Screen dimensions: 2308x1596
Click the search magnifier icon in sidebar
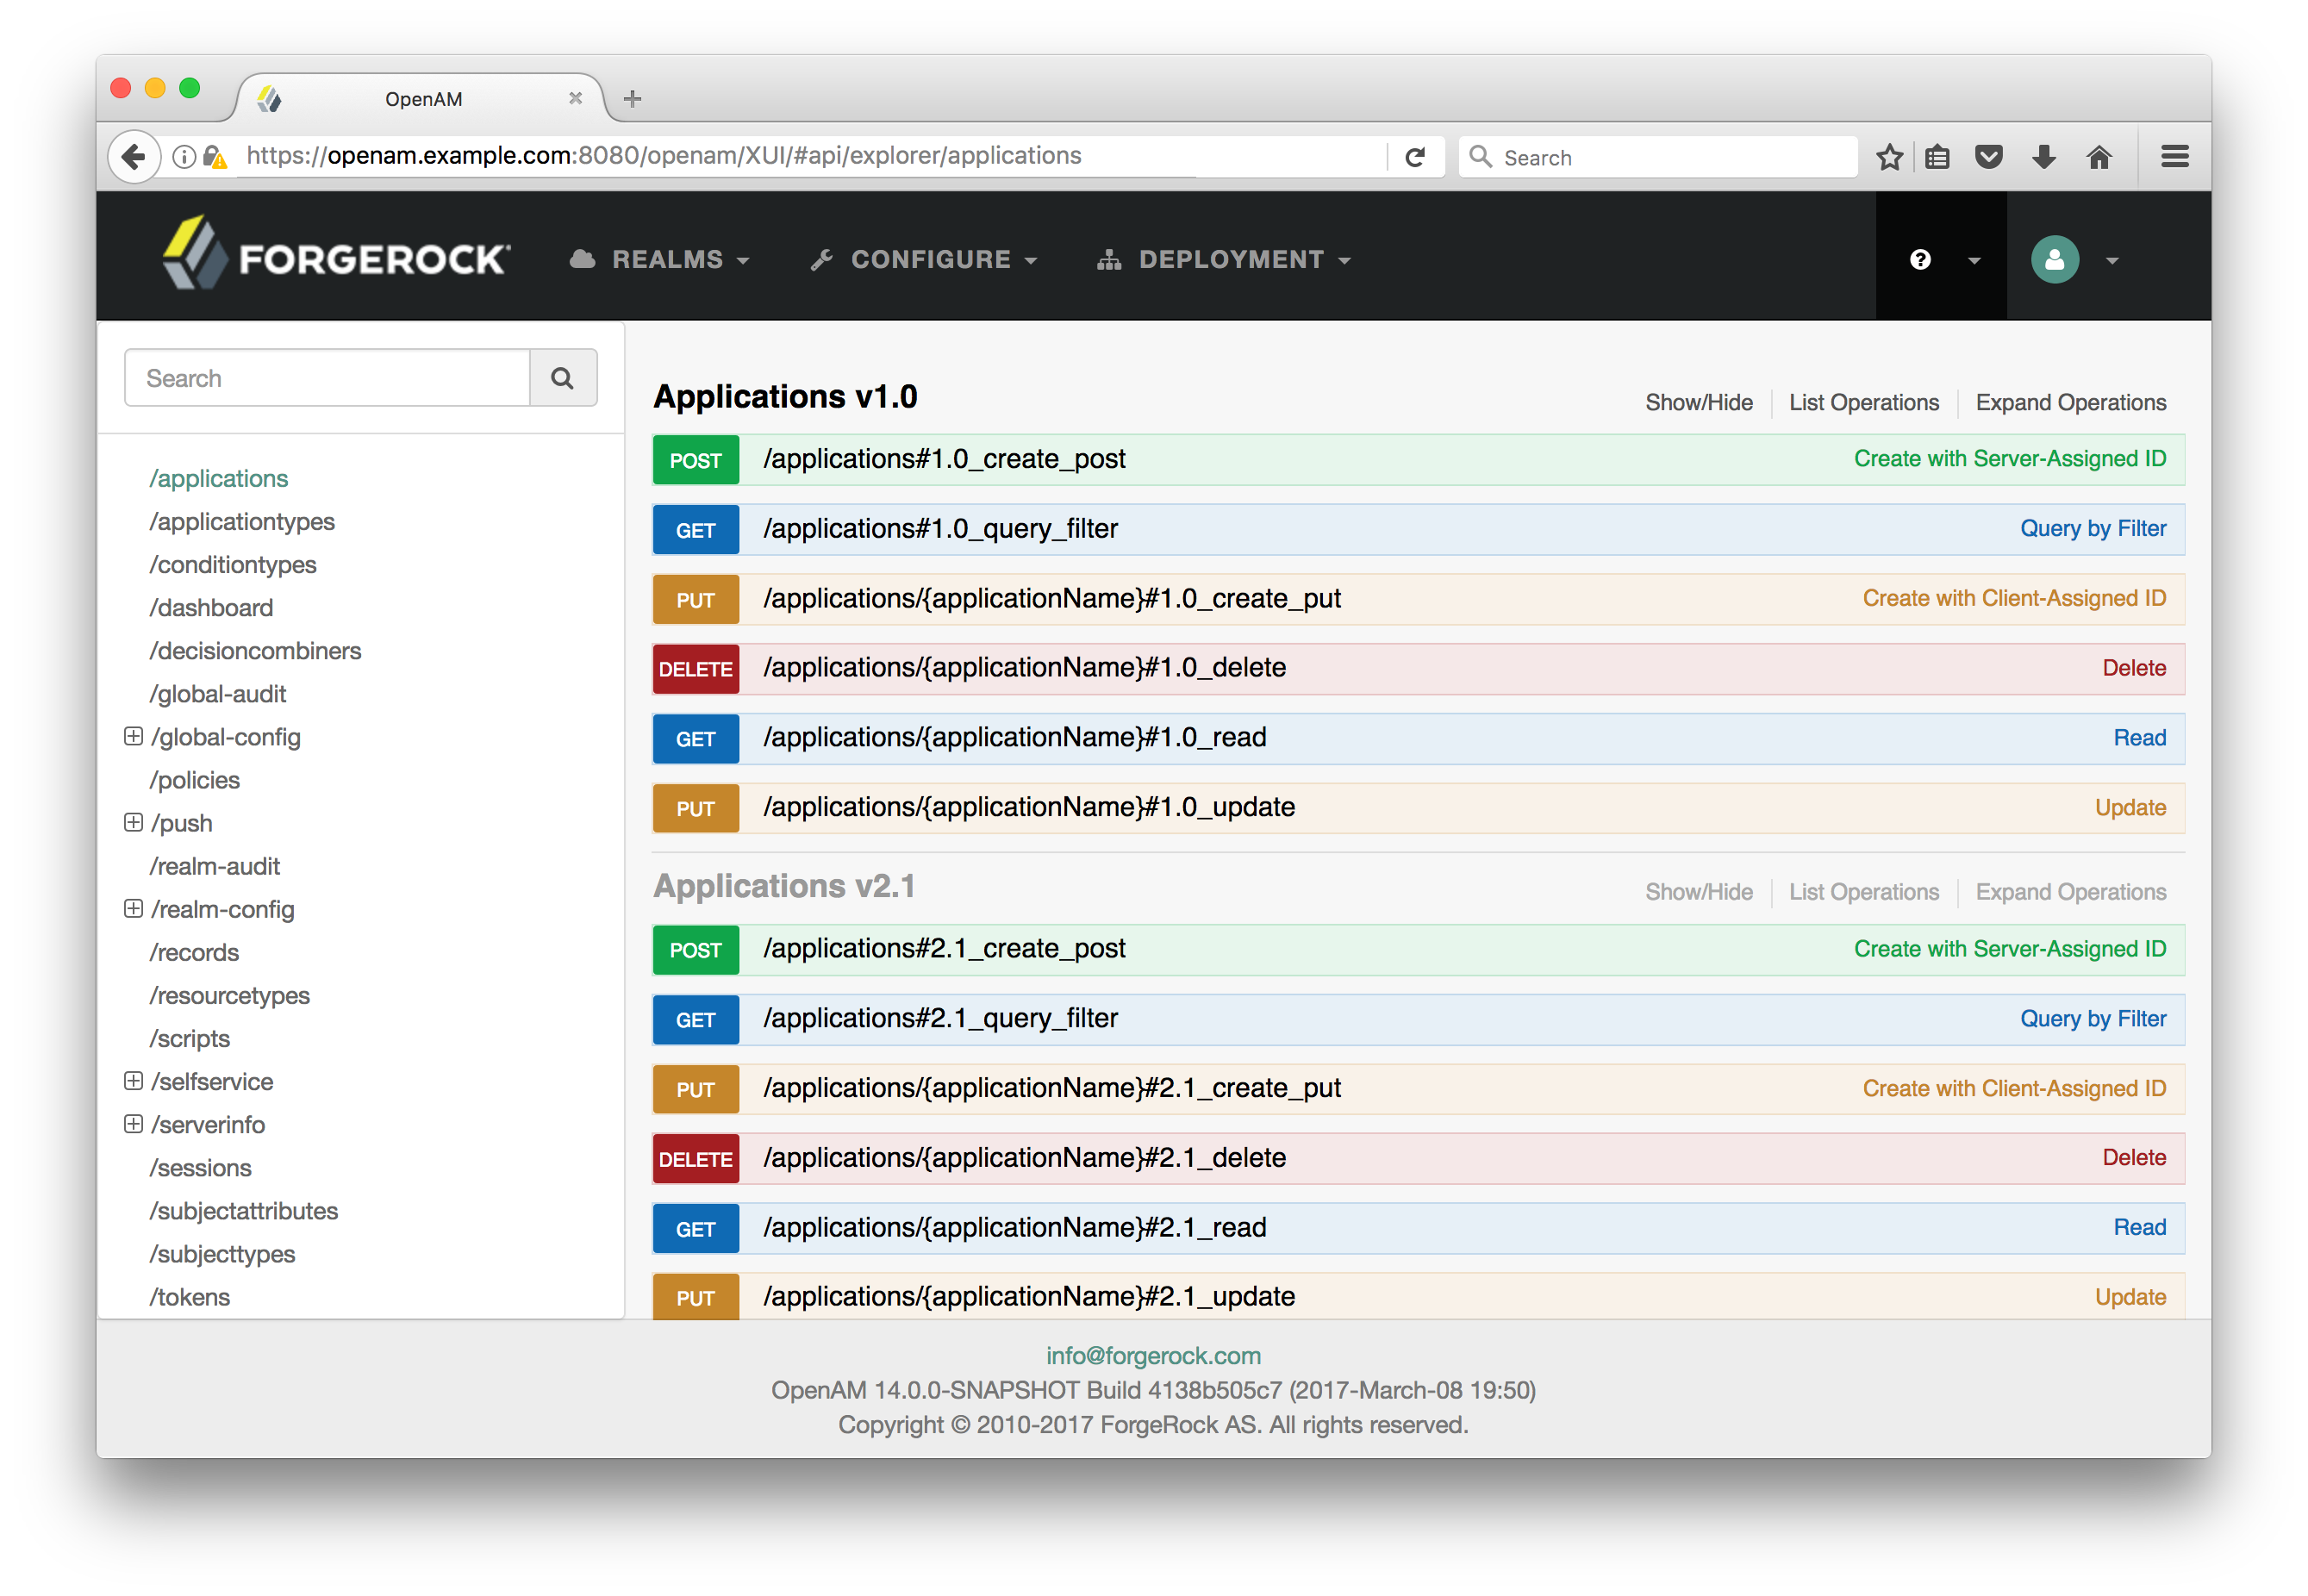[565, 379]
